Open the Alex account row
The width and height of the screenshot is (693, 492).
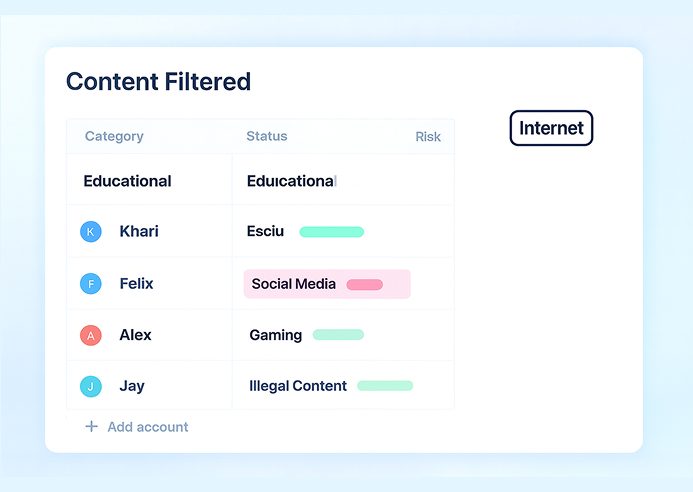pos(135,336)
